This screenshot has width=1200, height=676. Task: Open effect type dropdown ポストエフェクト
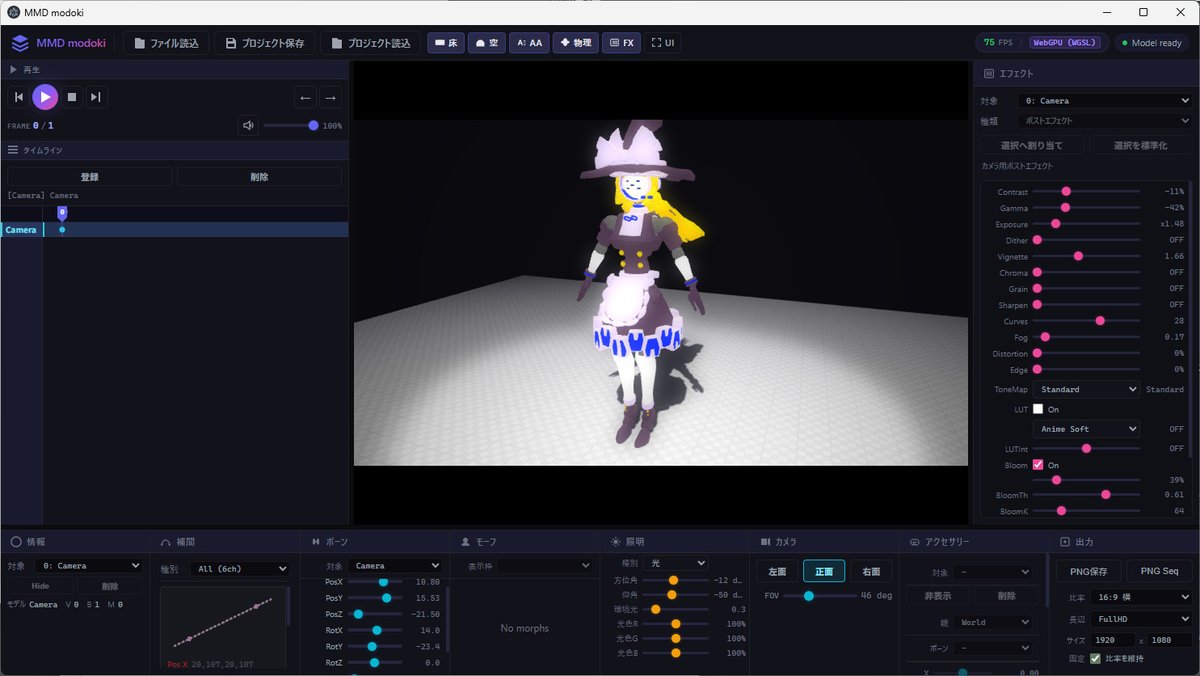(x=1104, y=121)
